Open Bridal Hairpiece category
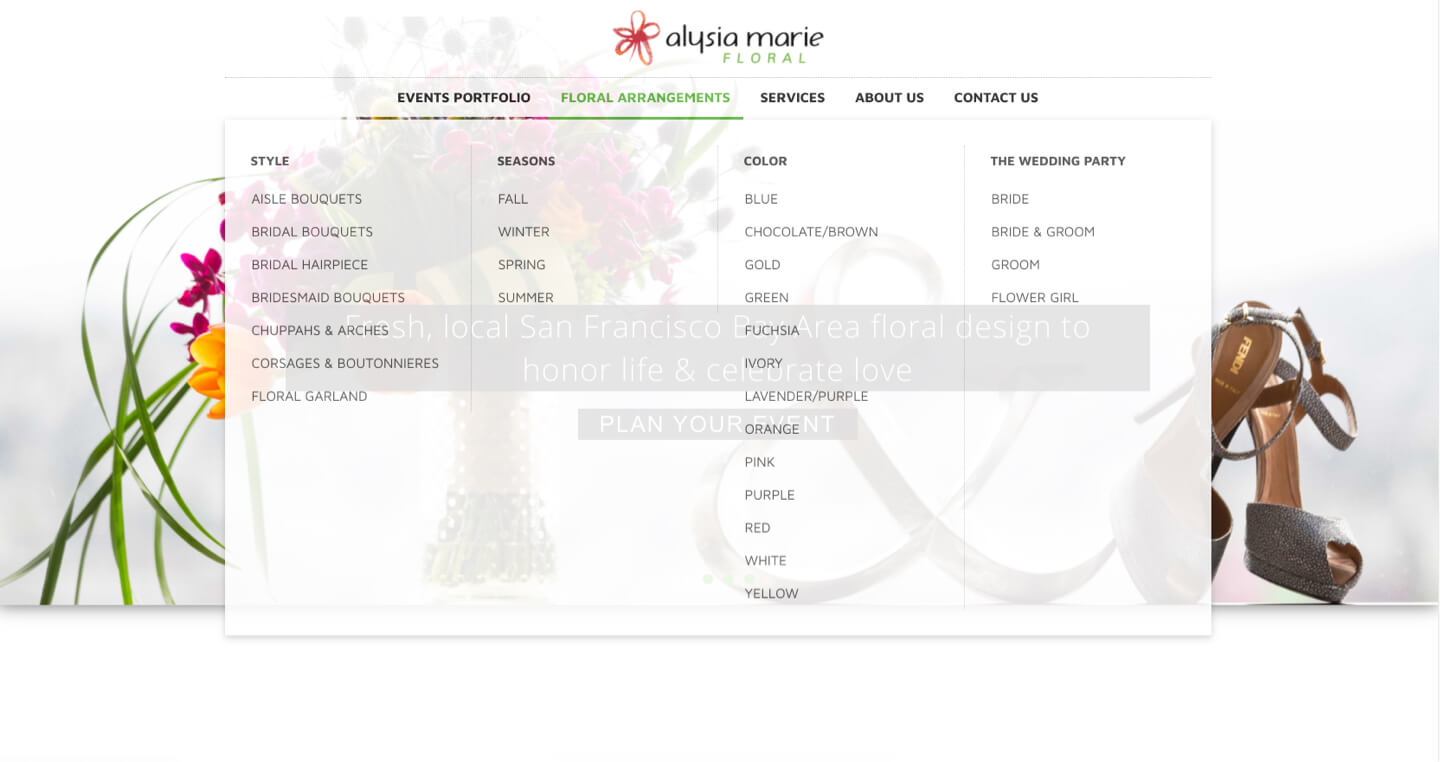Viewport: 1440px width, 762px height. point(310,265)
